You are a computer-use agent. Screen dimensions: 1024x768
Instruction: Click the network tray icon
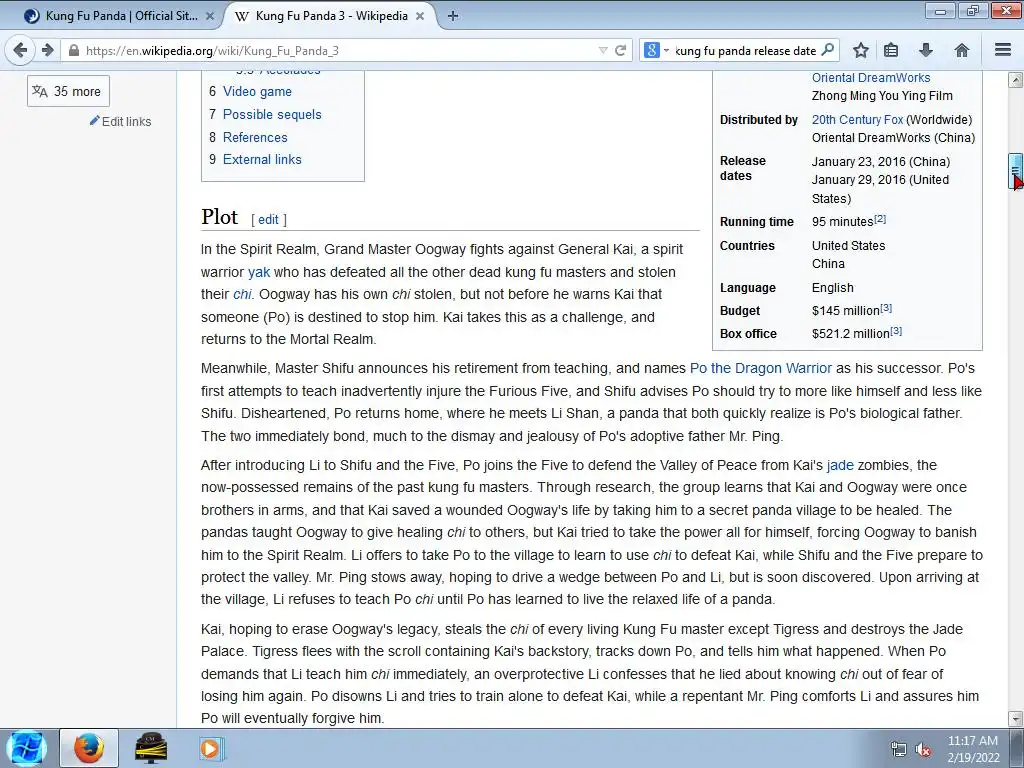coord(898,750)
